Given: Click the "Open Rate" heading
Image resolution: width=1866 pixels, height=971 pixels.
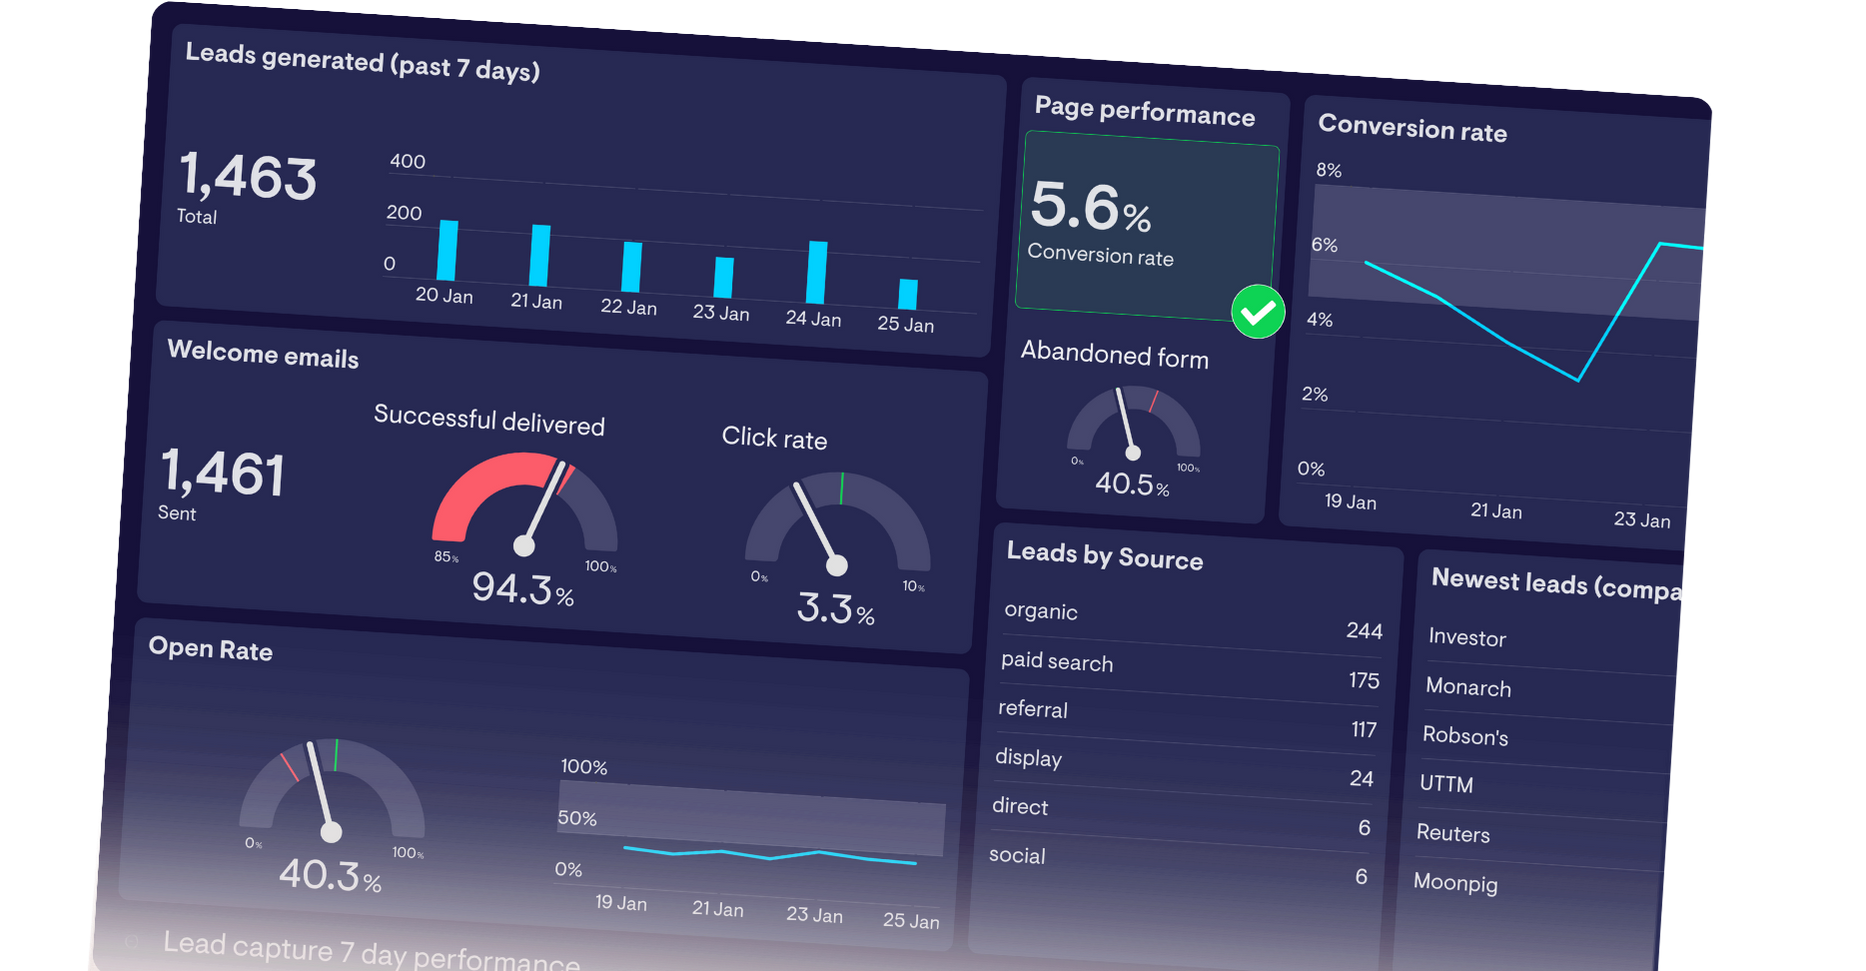Looking at the screenshot, I should point(211,649).
